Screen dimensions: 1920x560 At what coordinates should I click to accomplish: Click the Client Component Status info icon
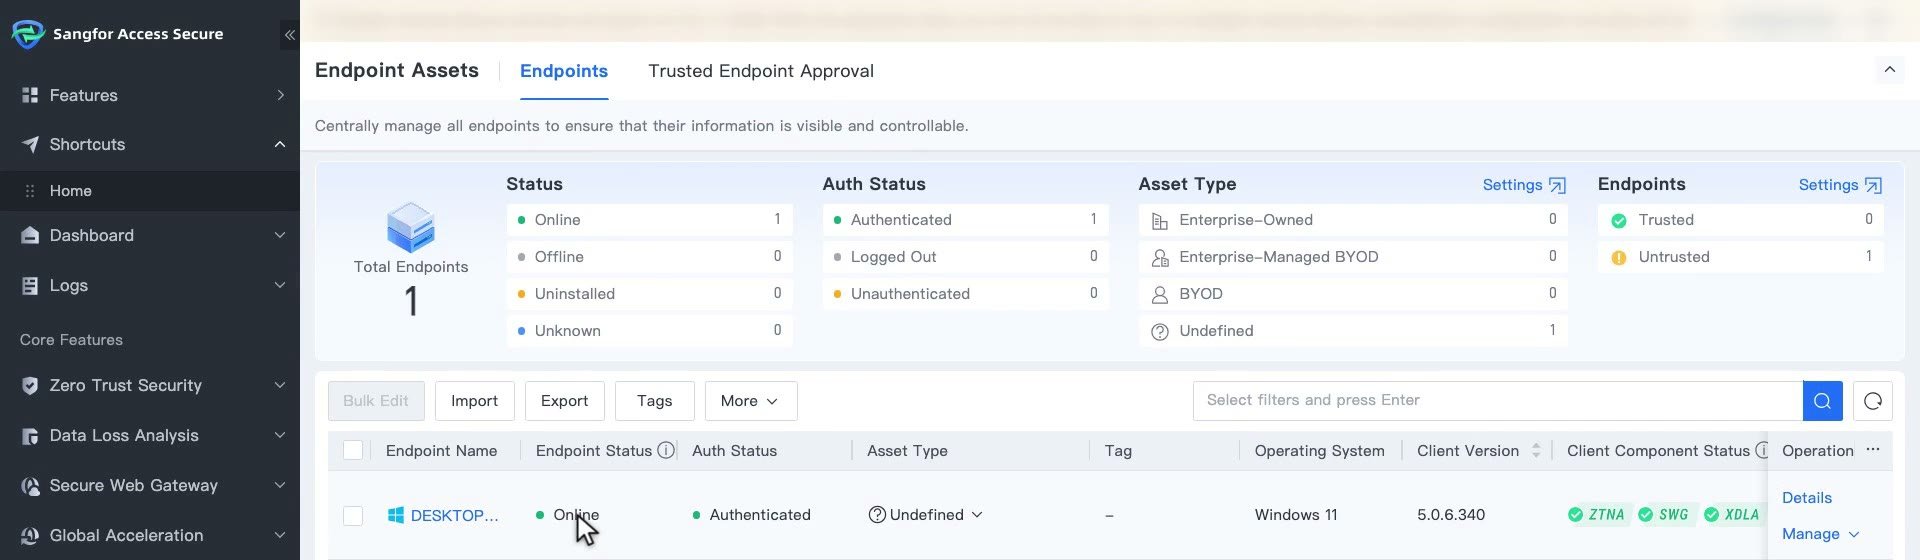click(x=1762, y=450)
